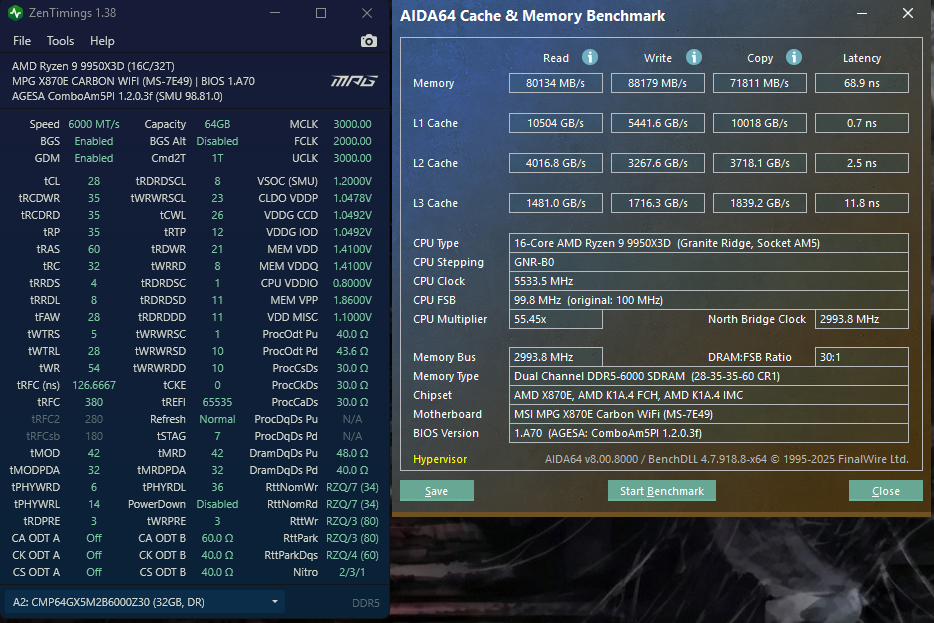Viewport: 934px width, 623px height.
Task: Click the Save button in AIDA64
Action: (437, 491)
